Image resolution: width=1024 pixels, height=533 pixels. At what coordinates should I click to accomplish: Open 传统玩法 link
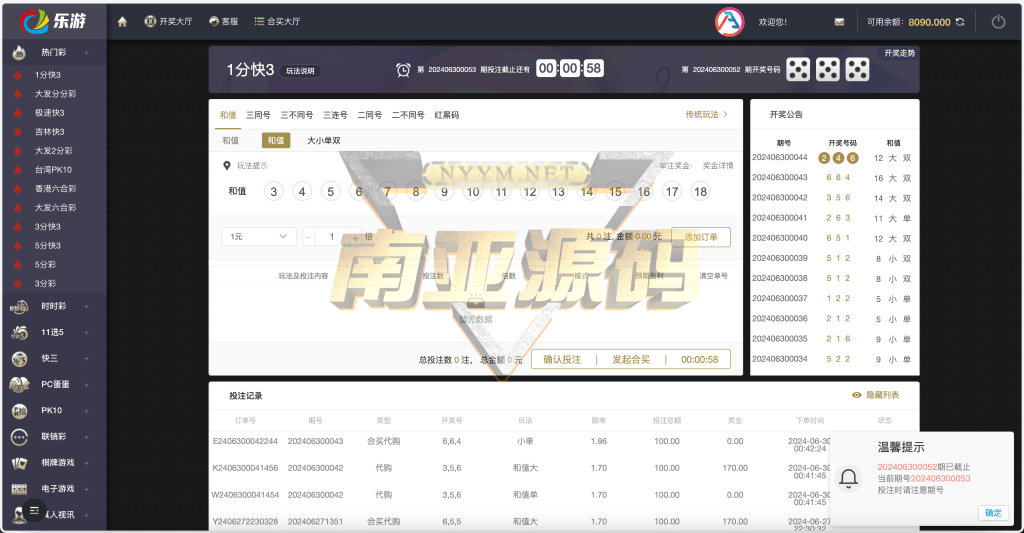(x=706, y=115)
